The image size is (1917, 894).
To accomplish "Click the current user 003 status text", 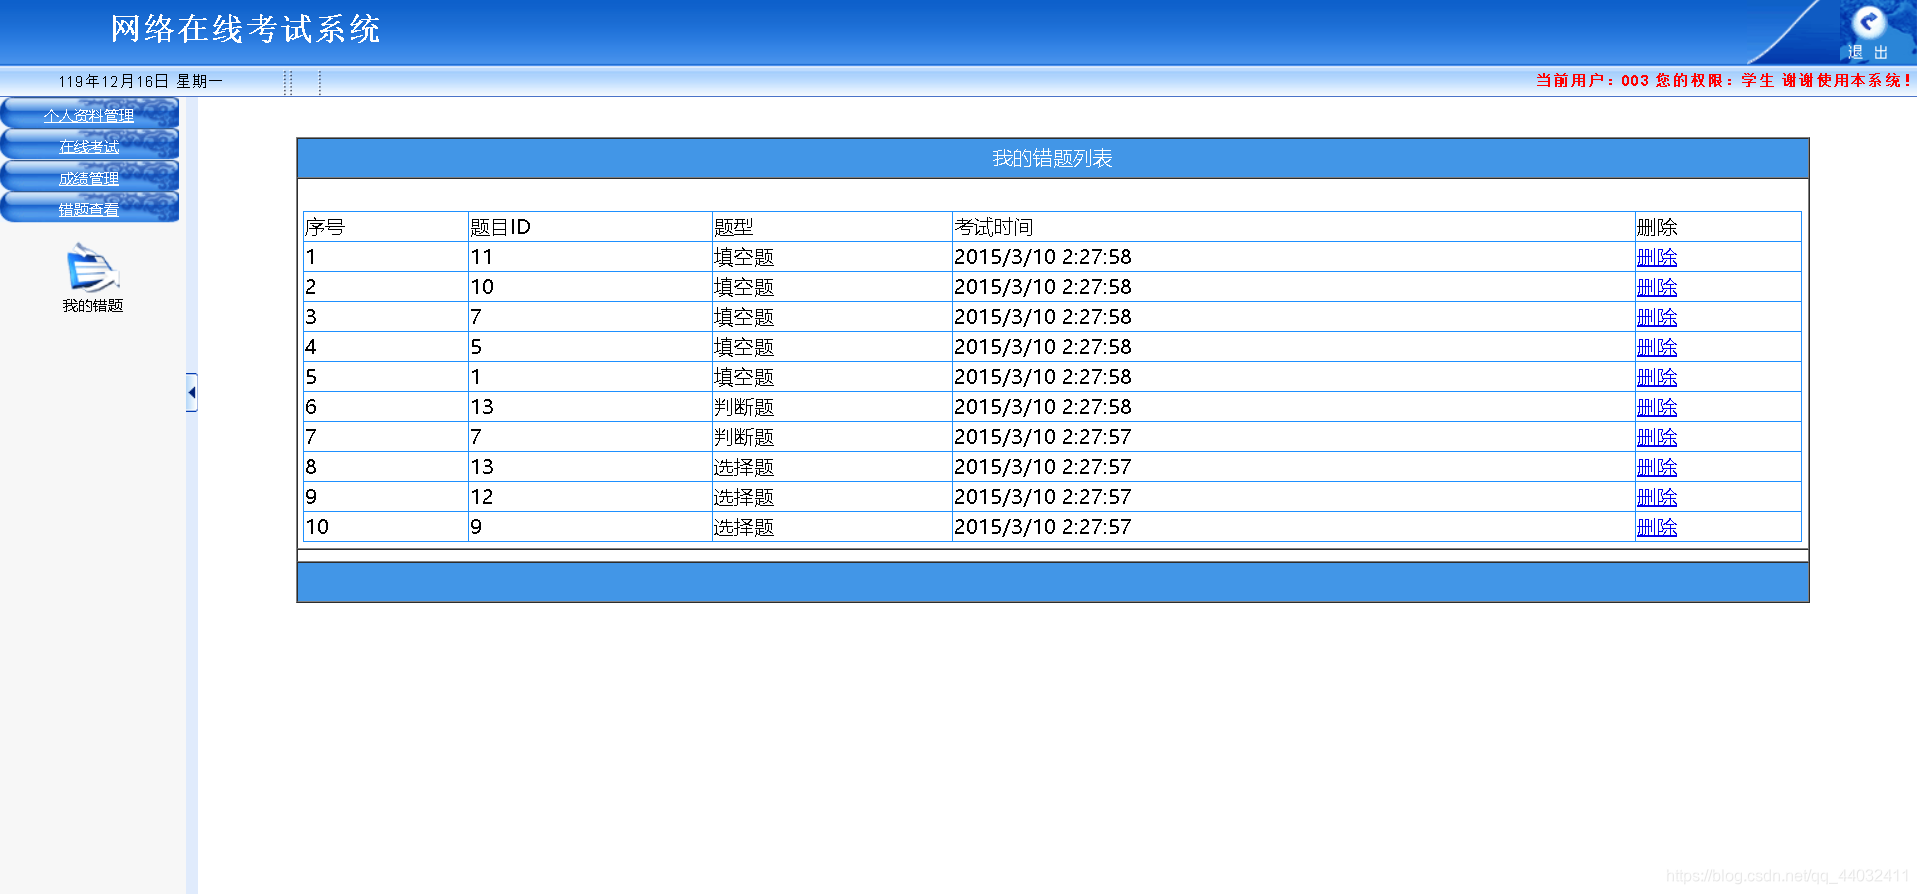I will pos(1723,80).
